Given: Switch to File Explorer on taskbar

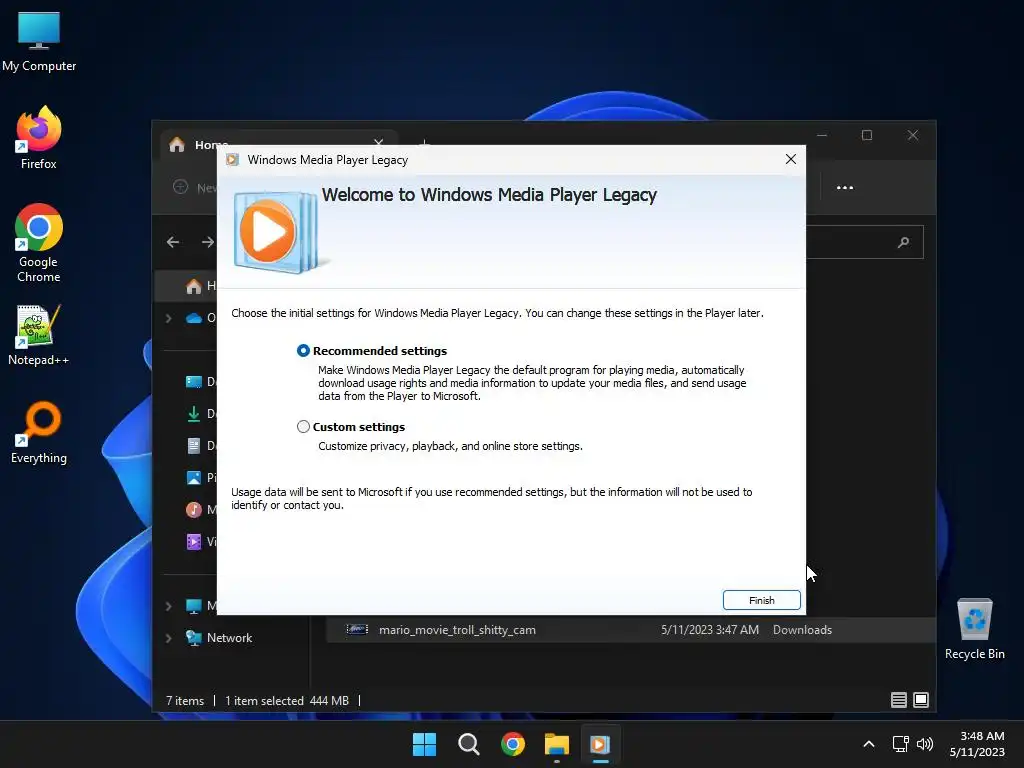Looking at the screenshot, I should (x=557, y=744).
